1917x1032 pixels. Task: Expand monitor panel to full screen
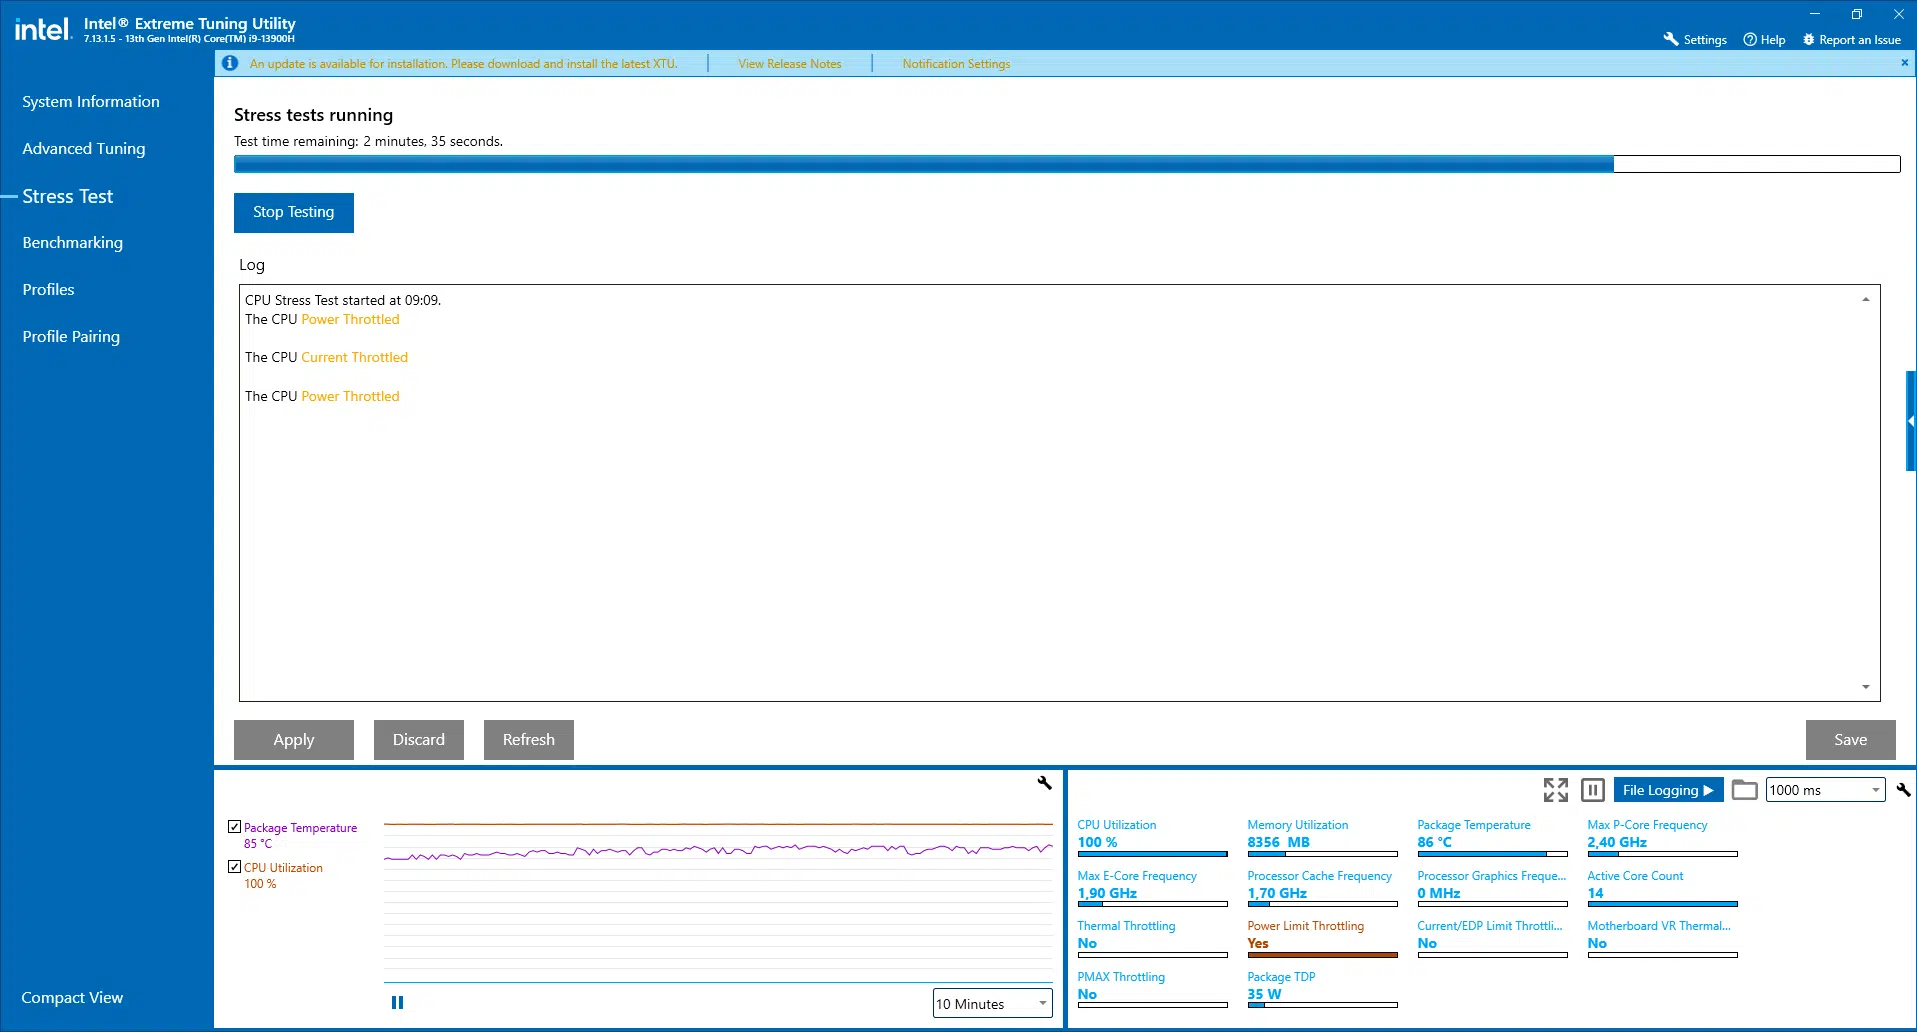pyautogui.click(x=1555, y=790)
